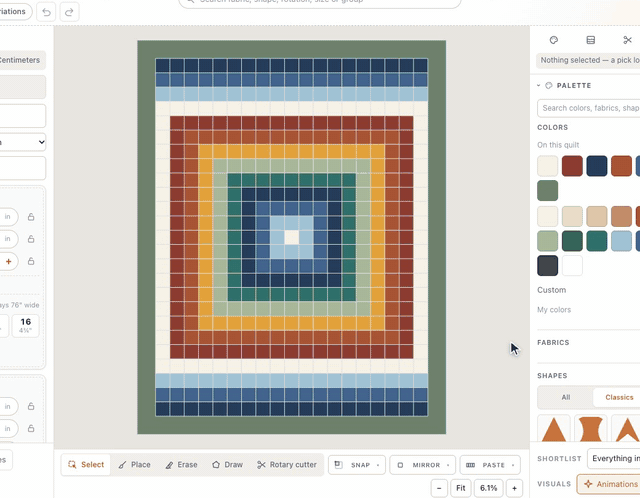
Task: Select the tan beige palette swatch
Action: [x=597, y=216]
